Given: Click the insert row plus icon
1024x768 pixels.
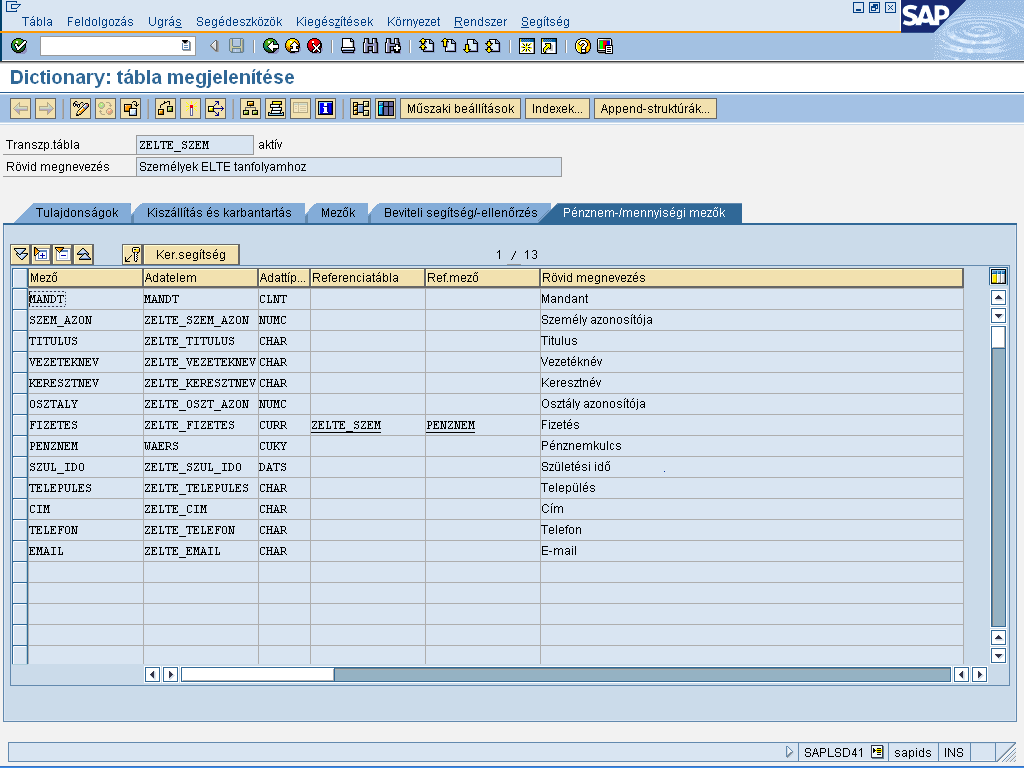Looking at the screenshot, I should click(42, 254).
